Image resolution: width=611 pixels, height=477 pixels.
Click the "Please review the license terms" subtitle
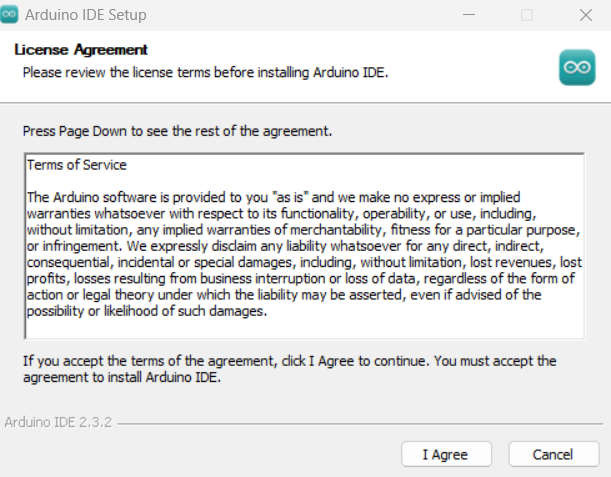(x=204, y=72)
